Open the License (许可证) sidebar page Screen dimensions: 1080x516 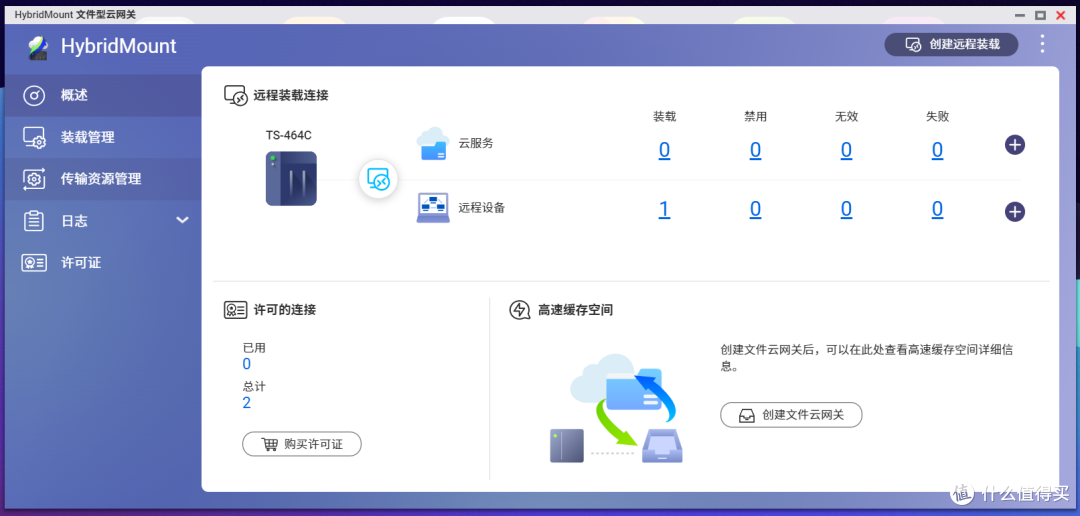103,262
